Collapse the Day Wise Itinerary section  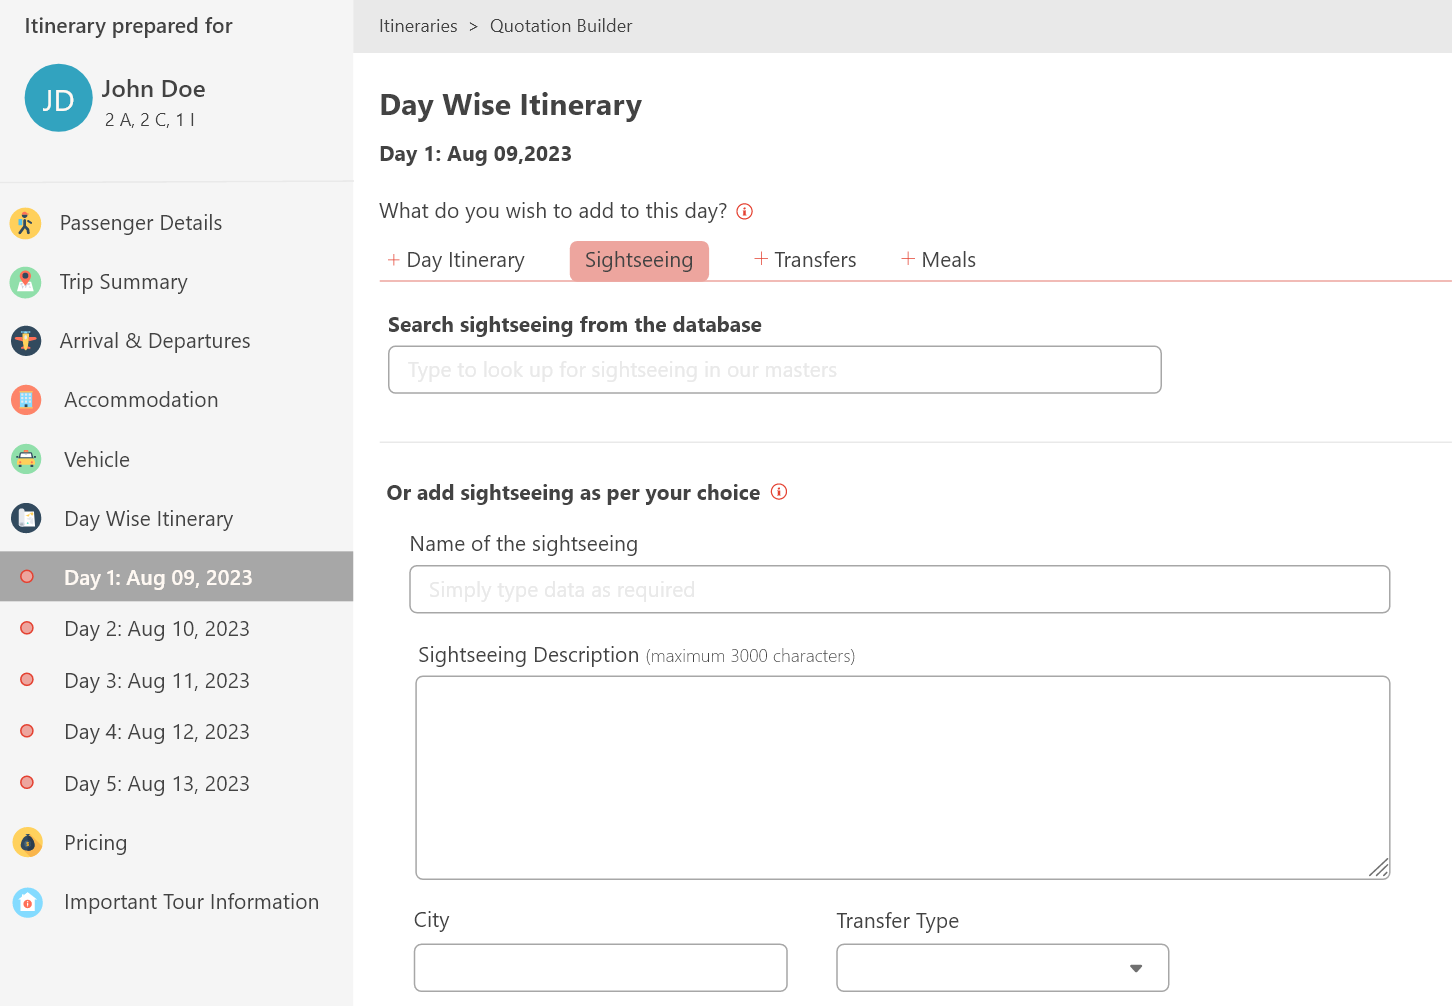pos(148,518)
